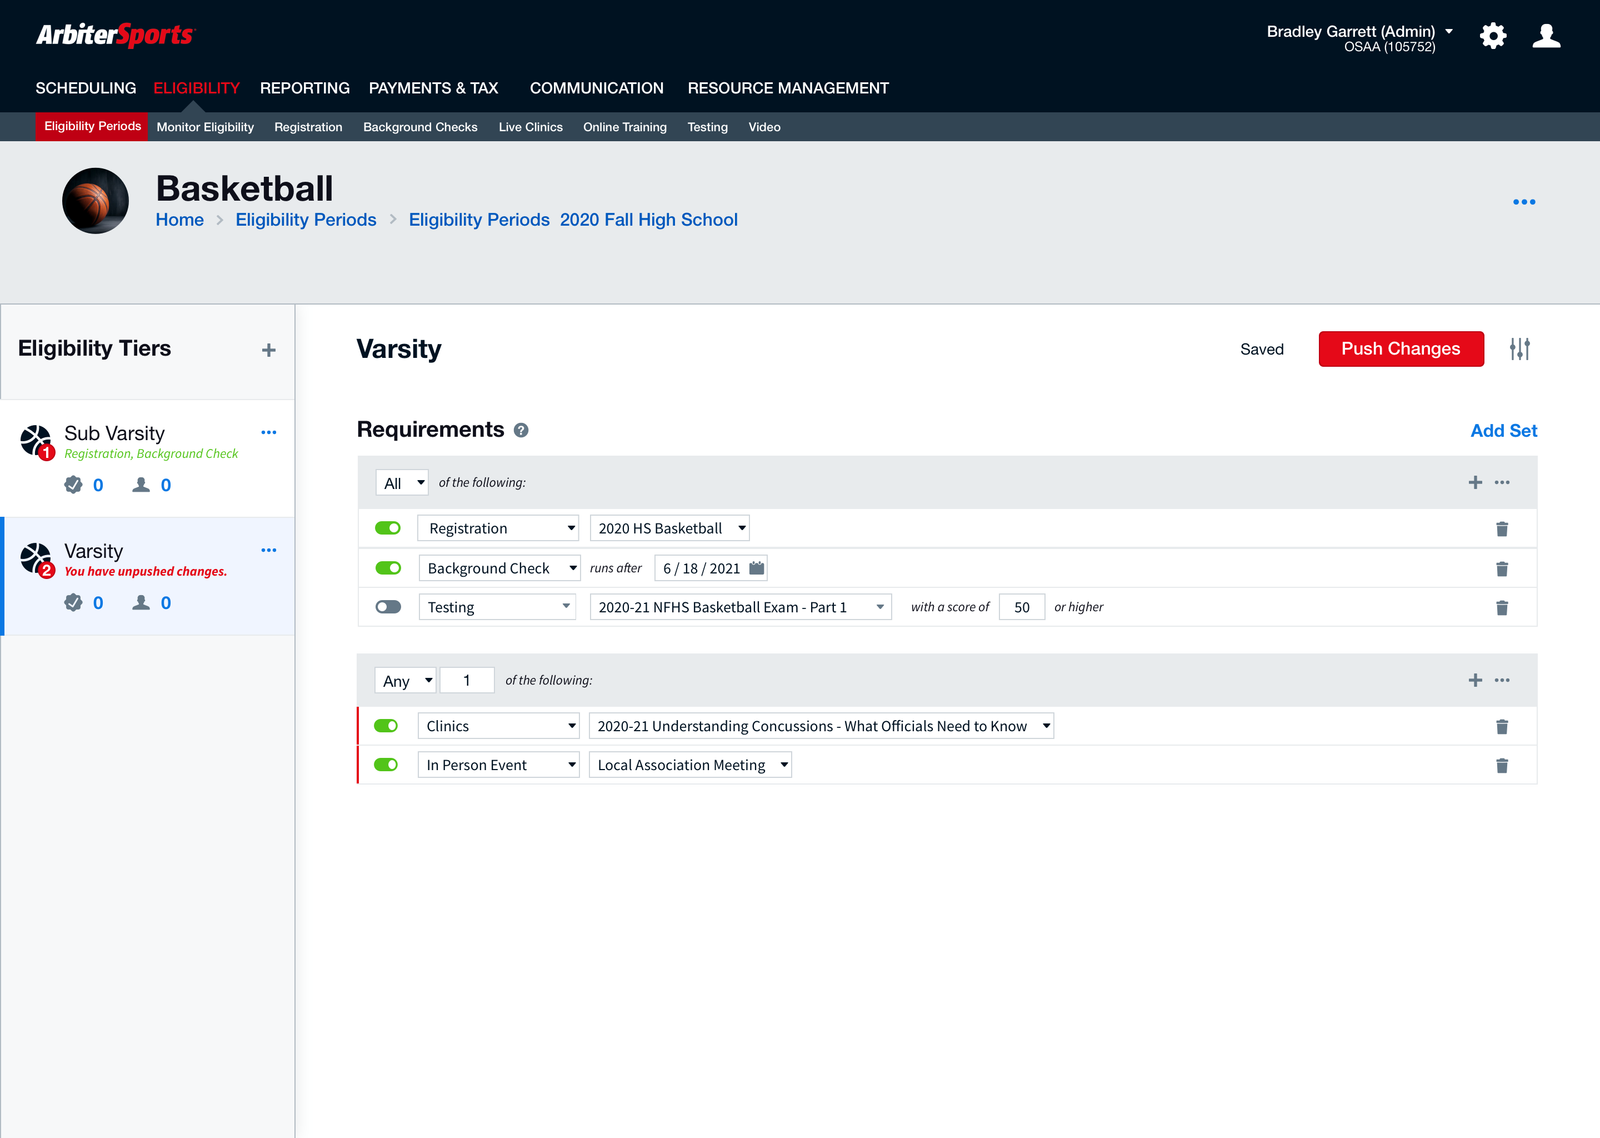Open Varsity tier options menu
This screenshot has width=1600, height=1138.
pos(268,550)
